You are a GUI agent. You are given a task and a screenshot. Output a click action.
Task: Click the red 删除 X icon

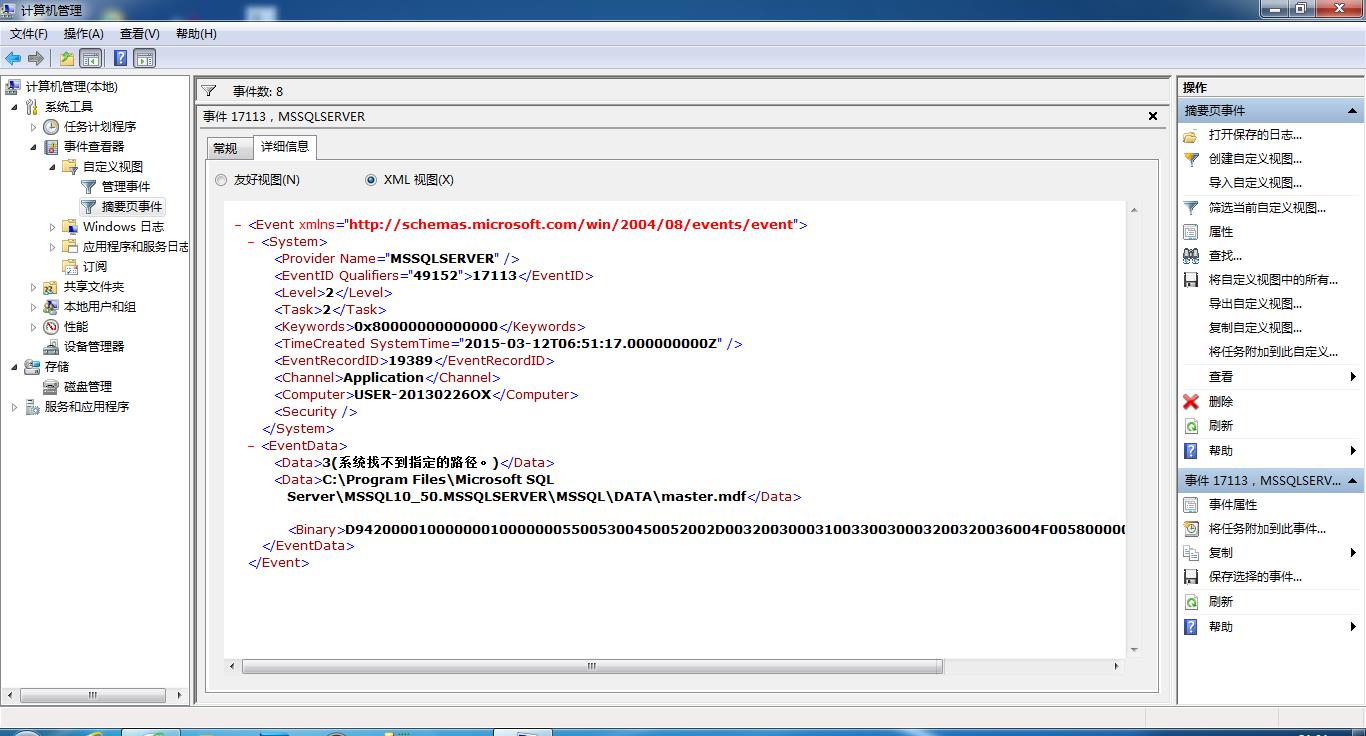click(x=1191, y=402)
